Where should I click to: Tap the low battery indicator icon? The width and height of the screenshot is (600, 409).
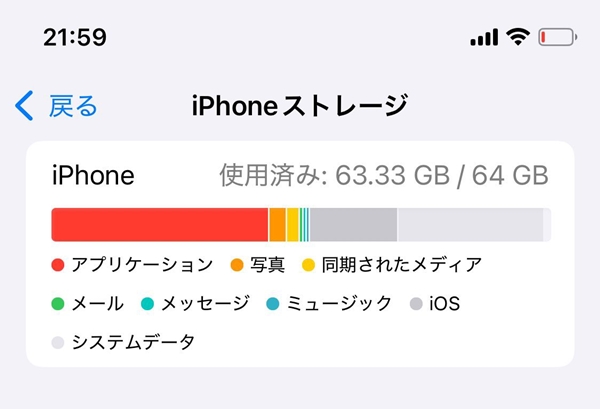pyautogui.click(x=558, y=37)
